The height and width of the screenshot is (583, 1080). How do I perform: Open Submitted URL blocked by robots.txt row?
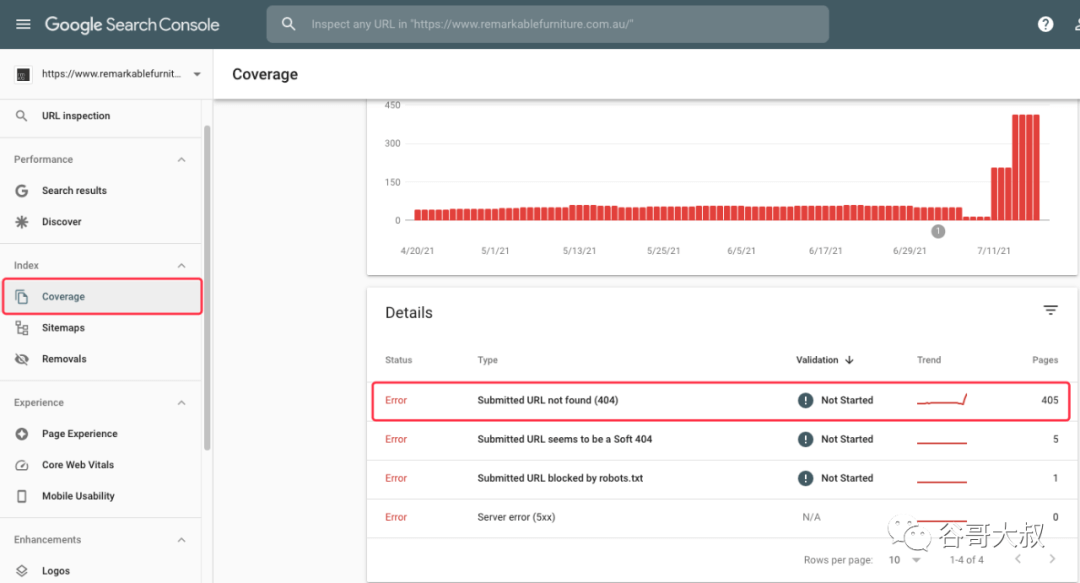721,478
